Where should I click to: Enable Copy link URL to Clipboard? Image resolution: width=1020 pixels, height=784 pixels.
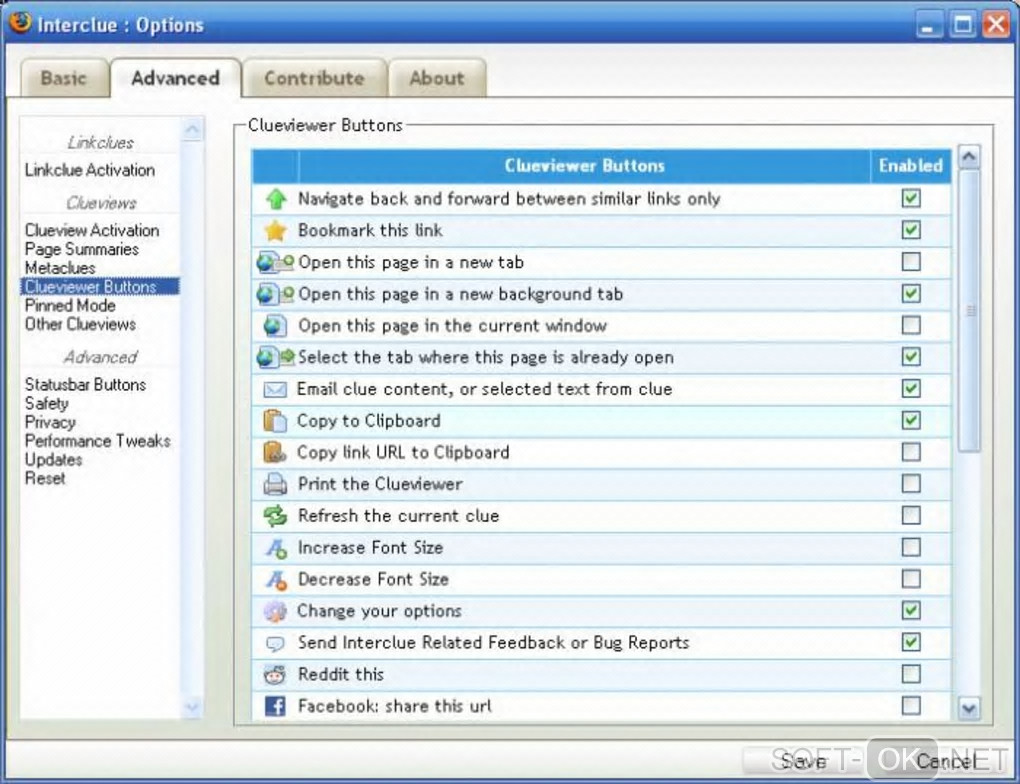coord(911,452)
